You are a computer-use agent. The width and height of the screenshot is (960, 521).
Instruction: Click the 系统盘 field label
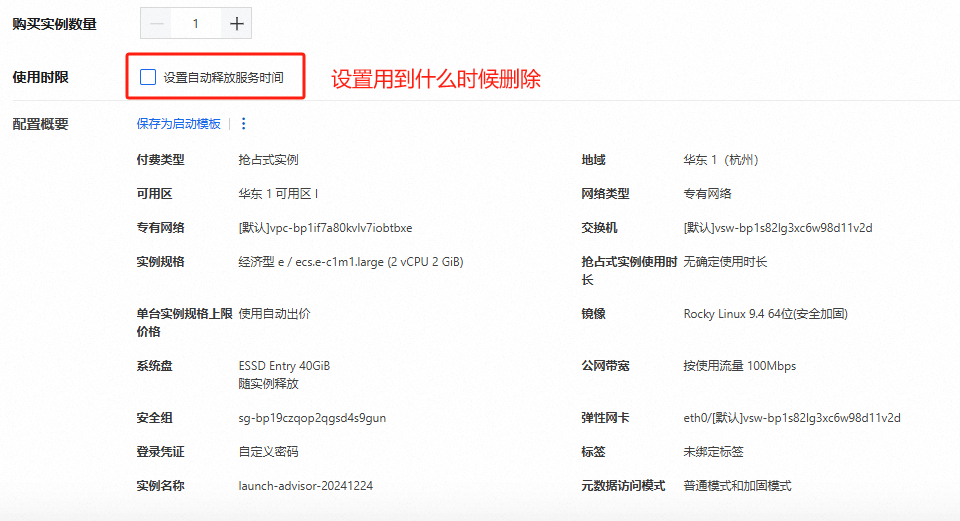[x=154, y=366]
